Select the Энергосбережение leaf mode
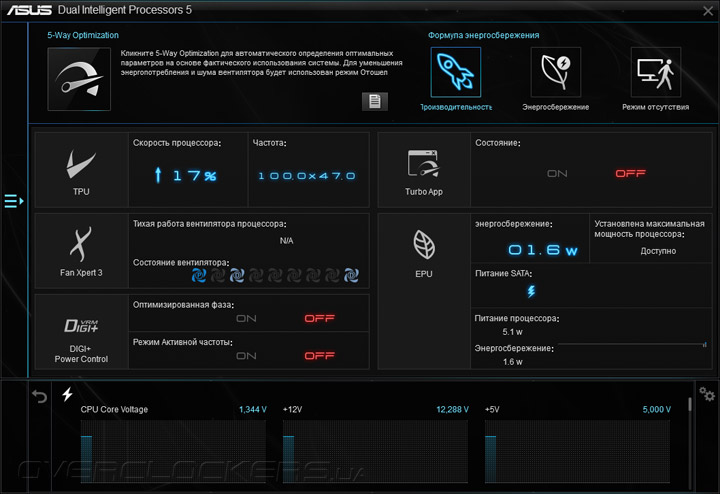The height and width of the screenshot is (494, 720). [556, 72]
